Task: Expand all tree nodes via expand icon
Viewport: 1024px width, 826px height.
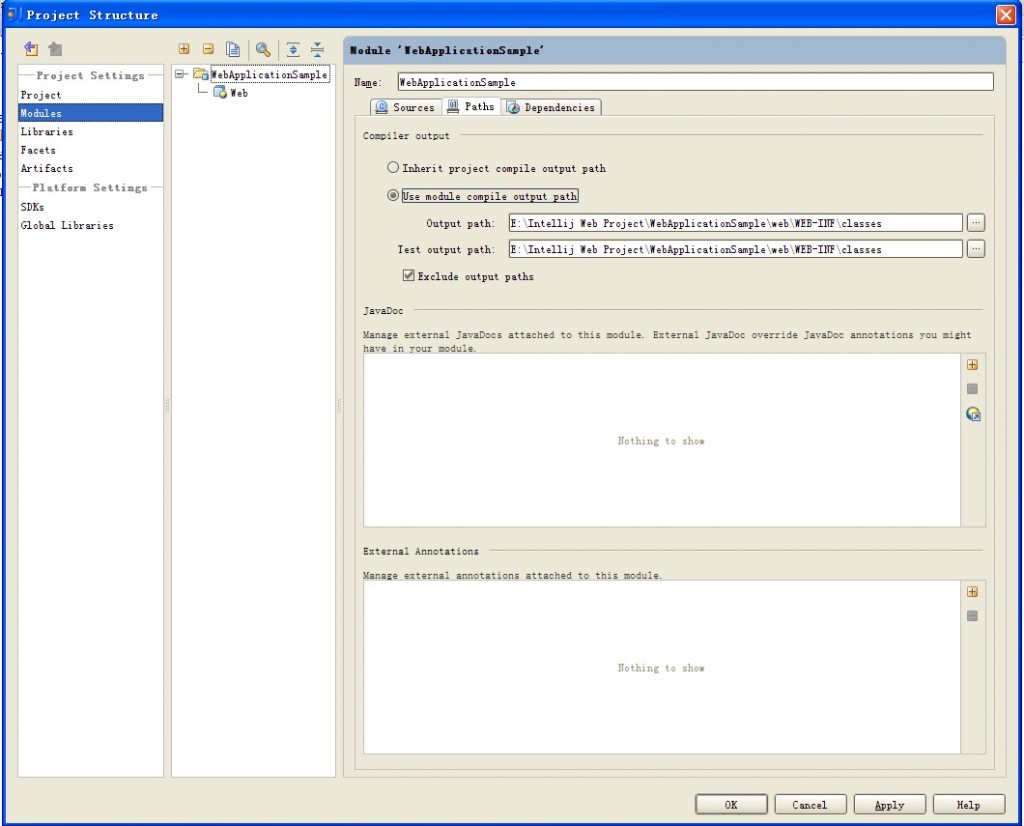Action: coord(291,48)
